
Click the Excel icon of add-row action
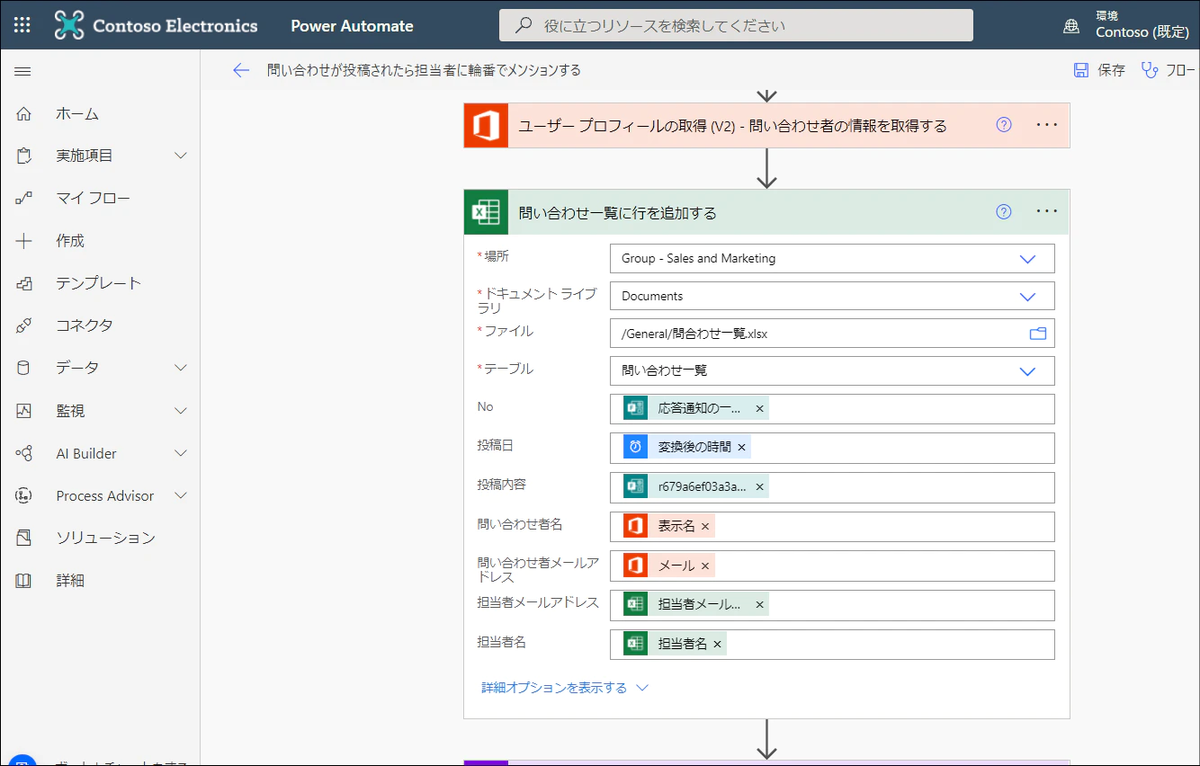pos(486,212)
